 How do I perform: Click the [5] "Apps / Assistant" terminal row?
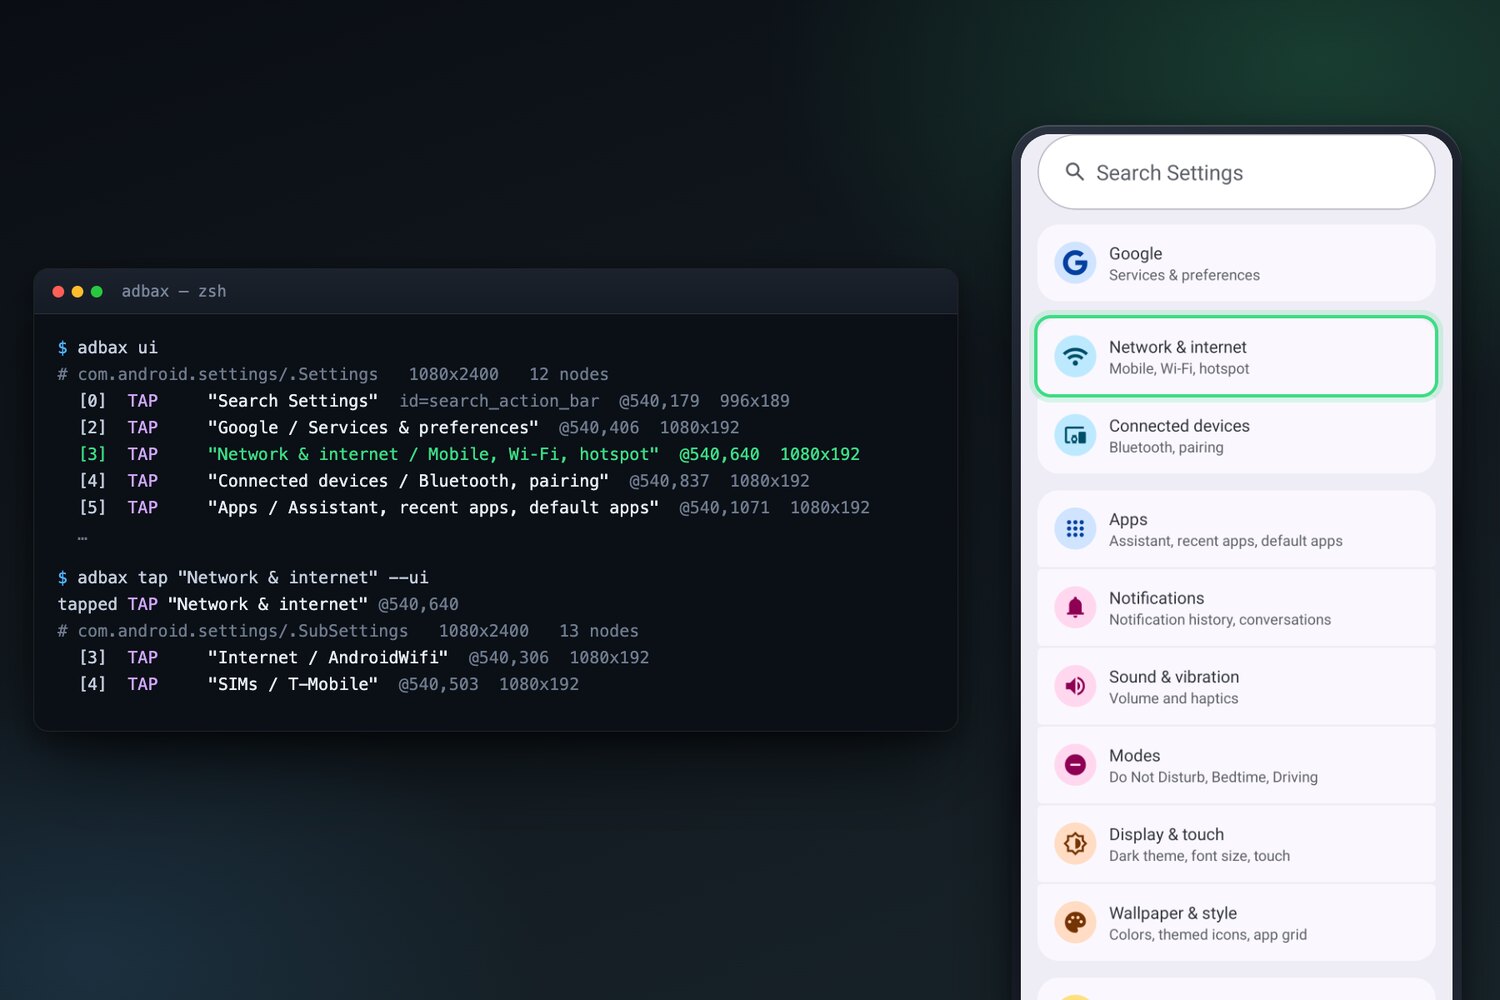click(x=474, y=507)
